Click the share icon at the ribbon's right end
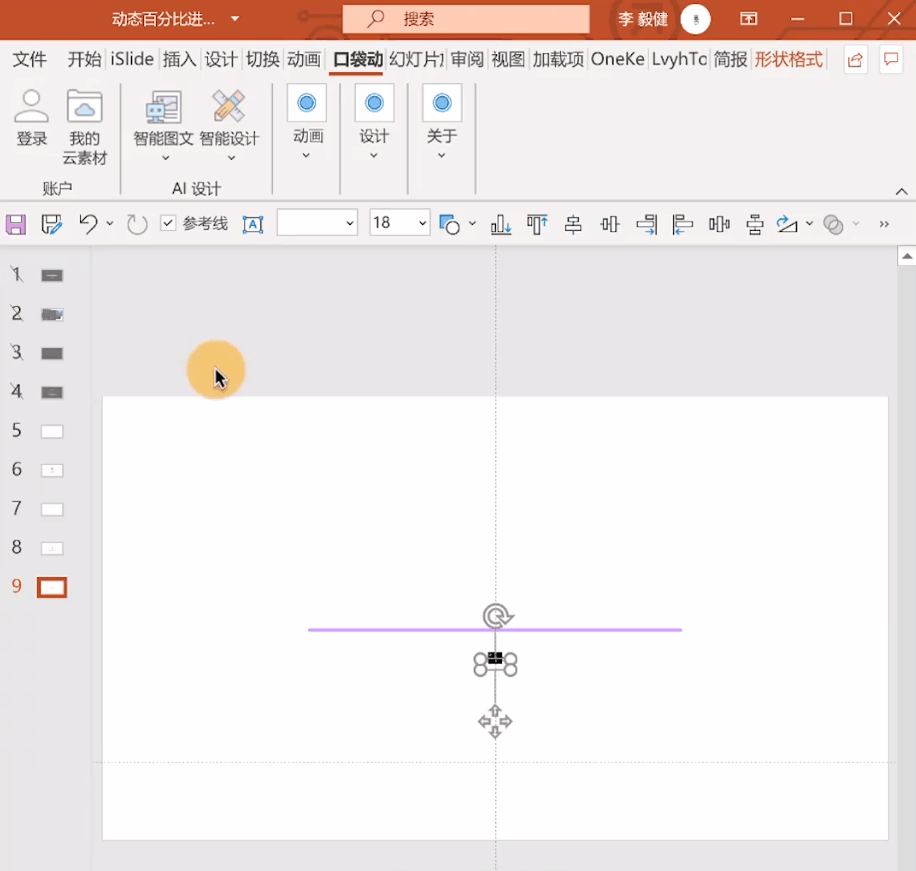Image resolution: width=916 pixels, height=871 pixels. tap(855, 59)
